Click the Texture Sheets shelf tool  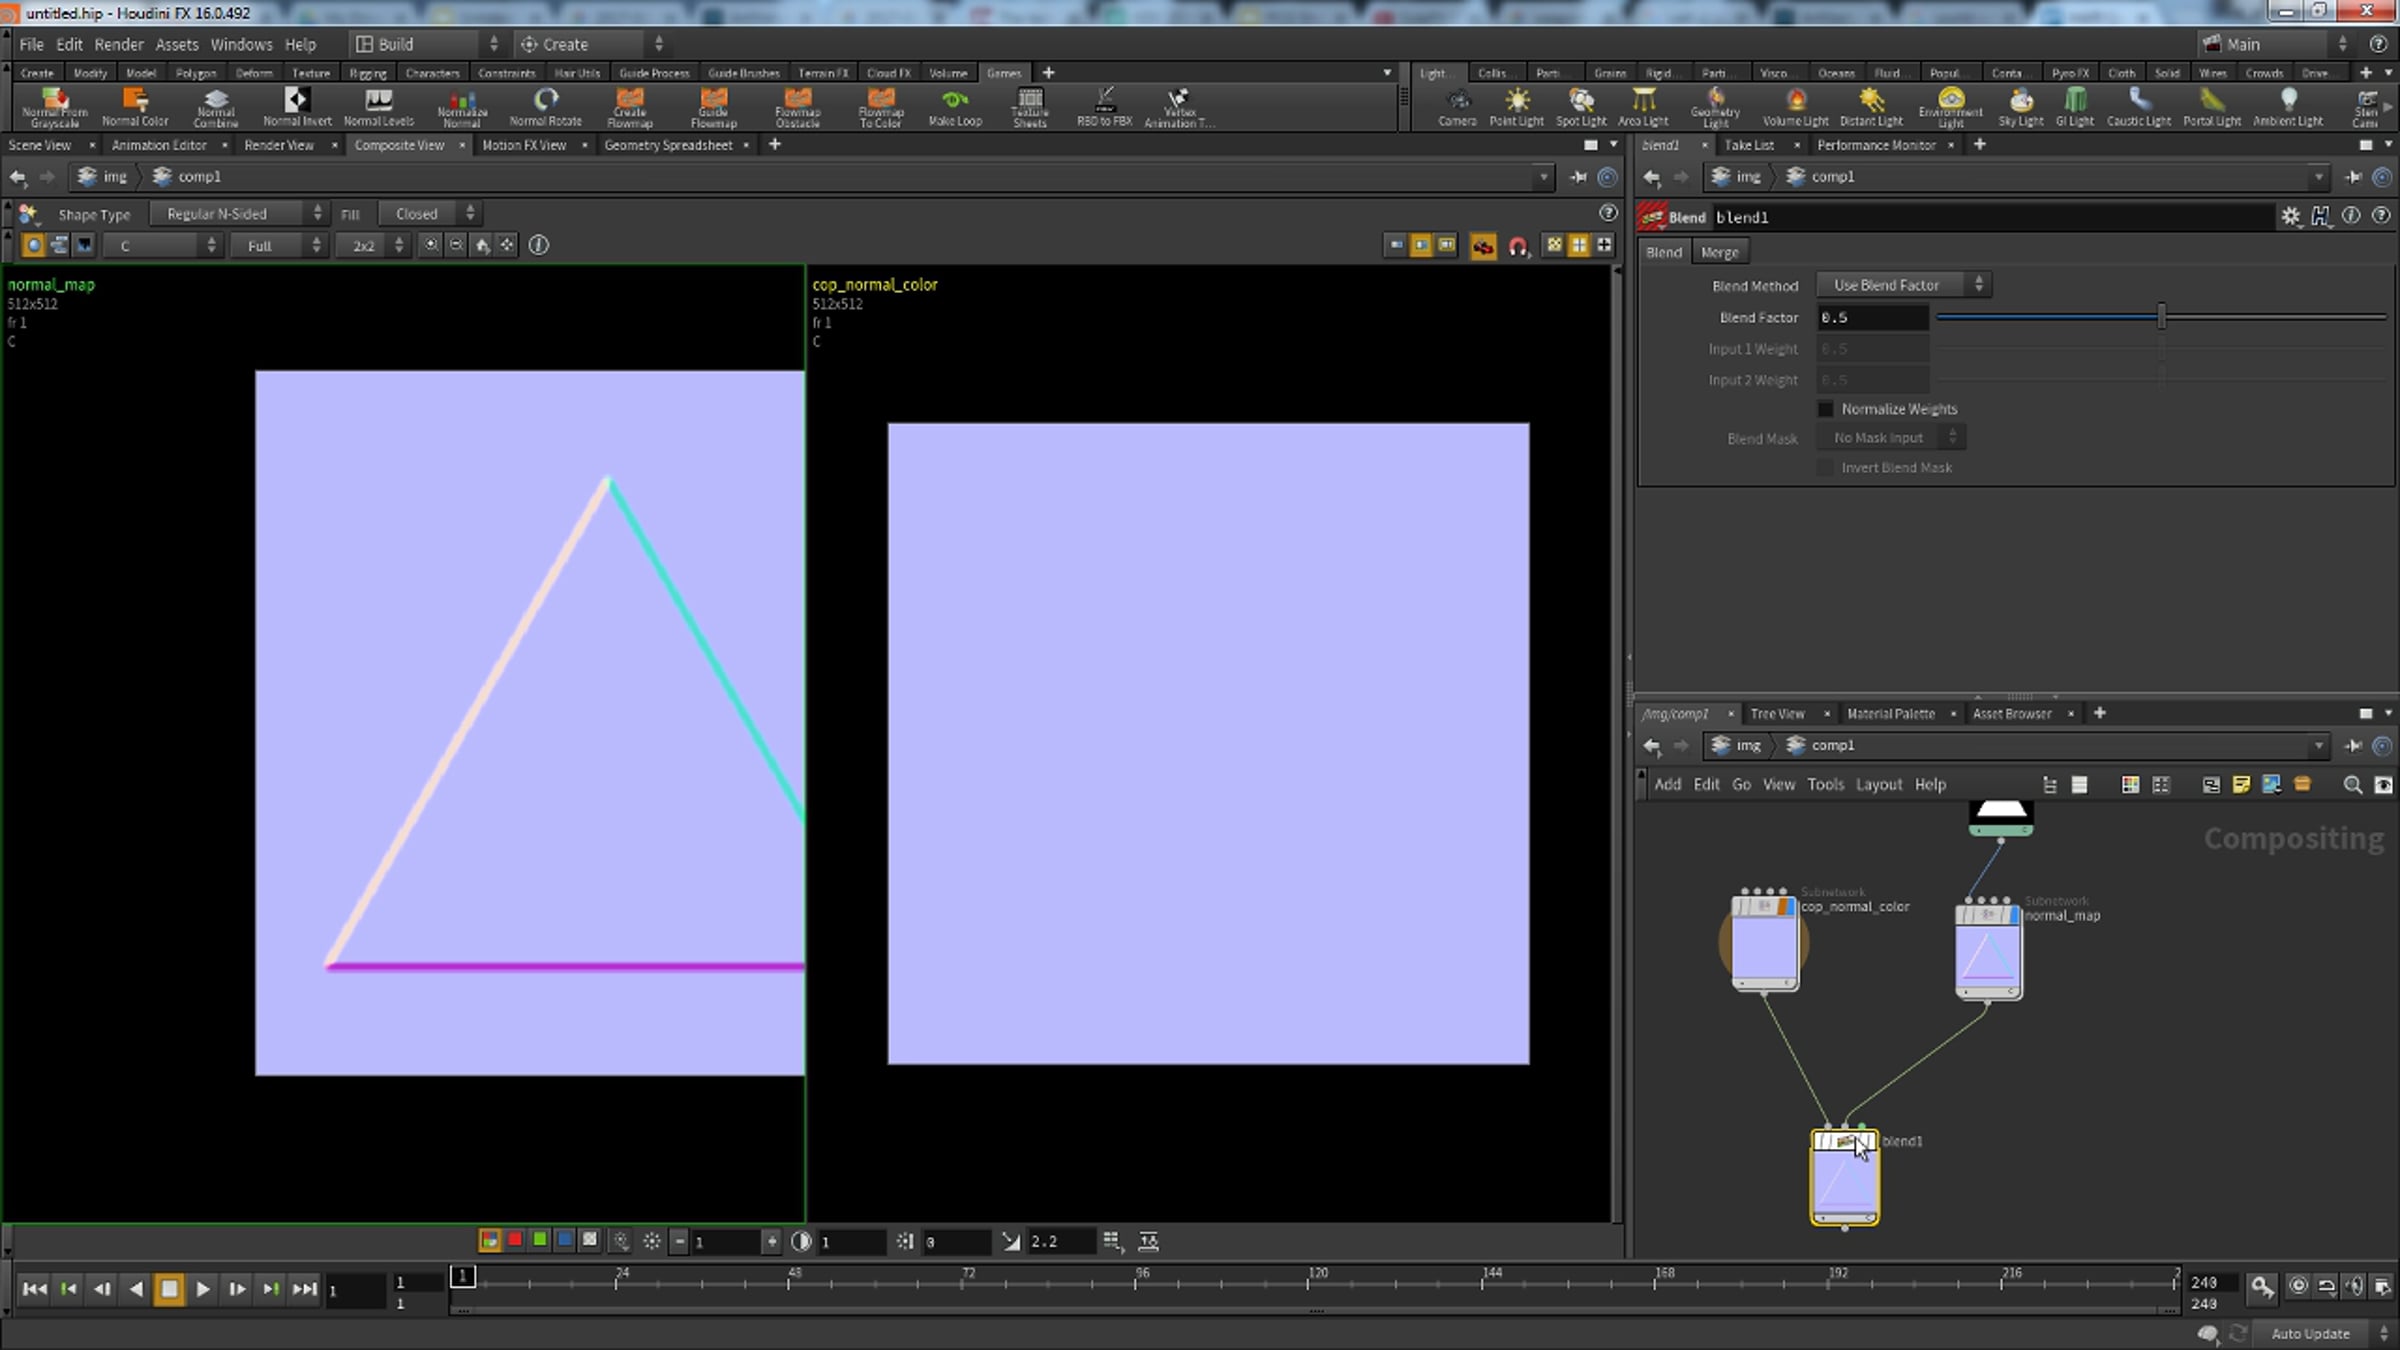tap(1029, 107)
